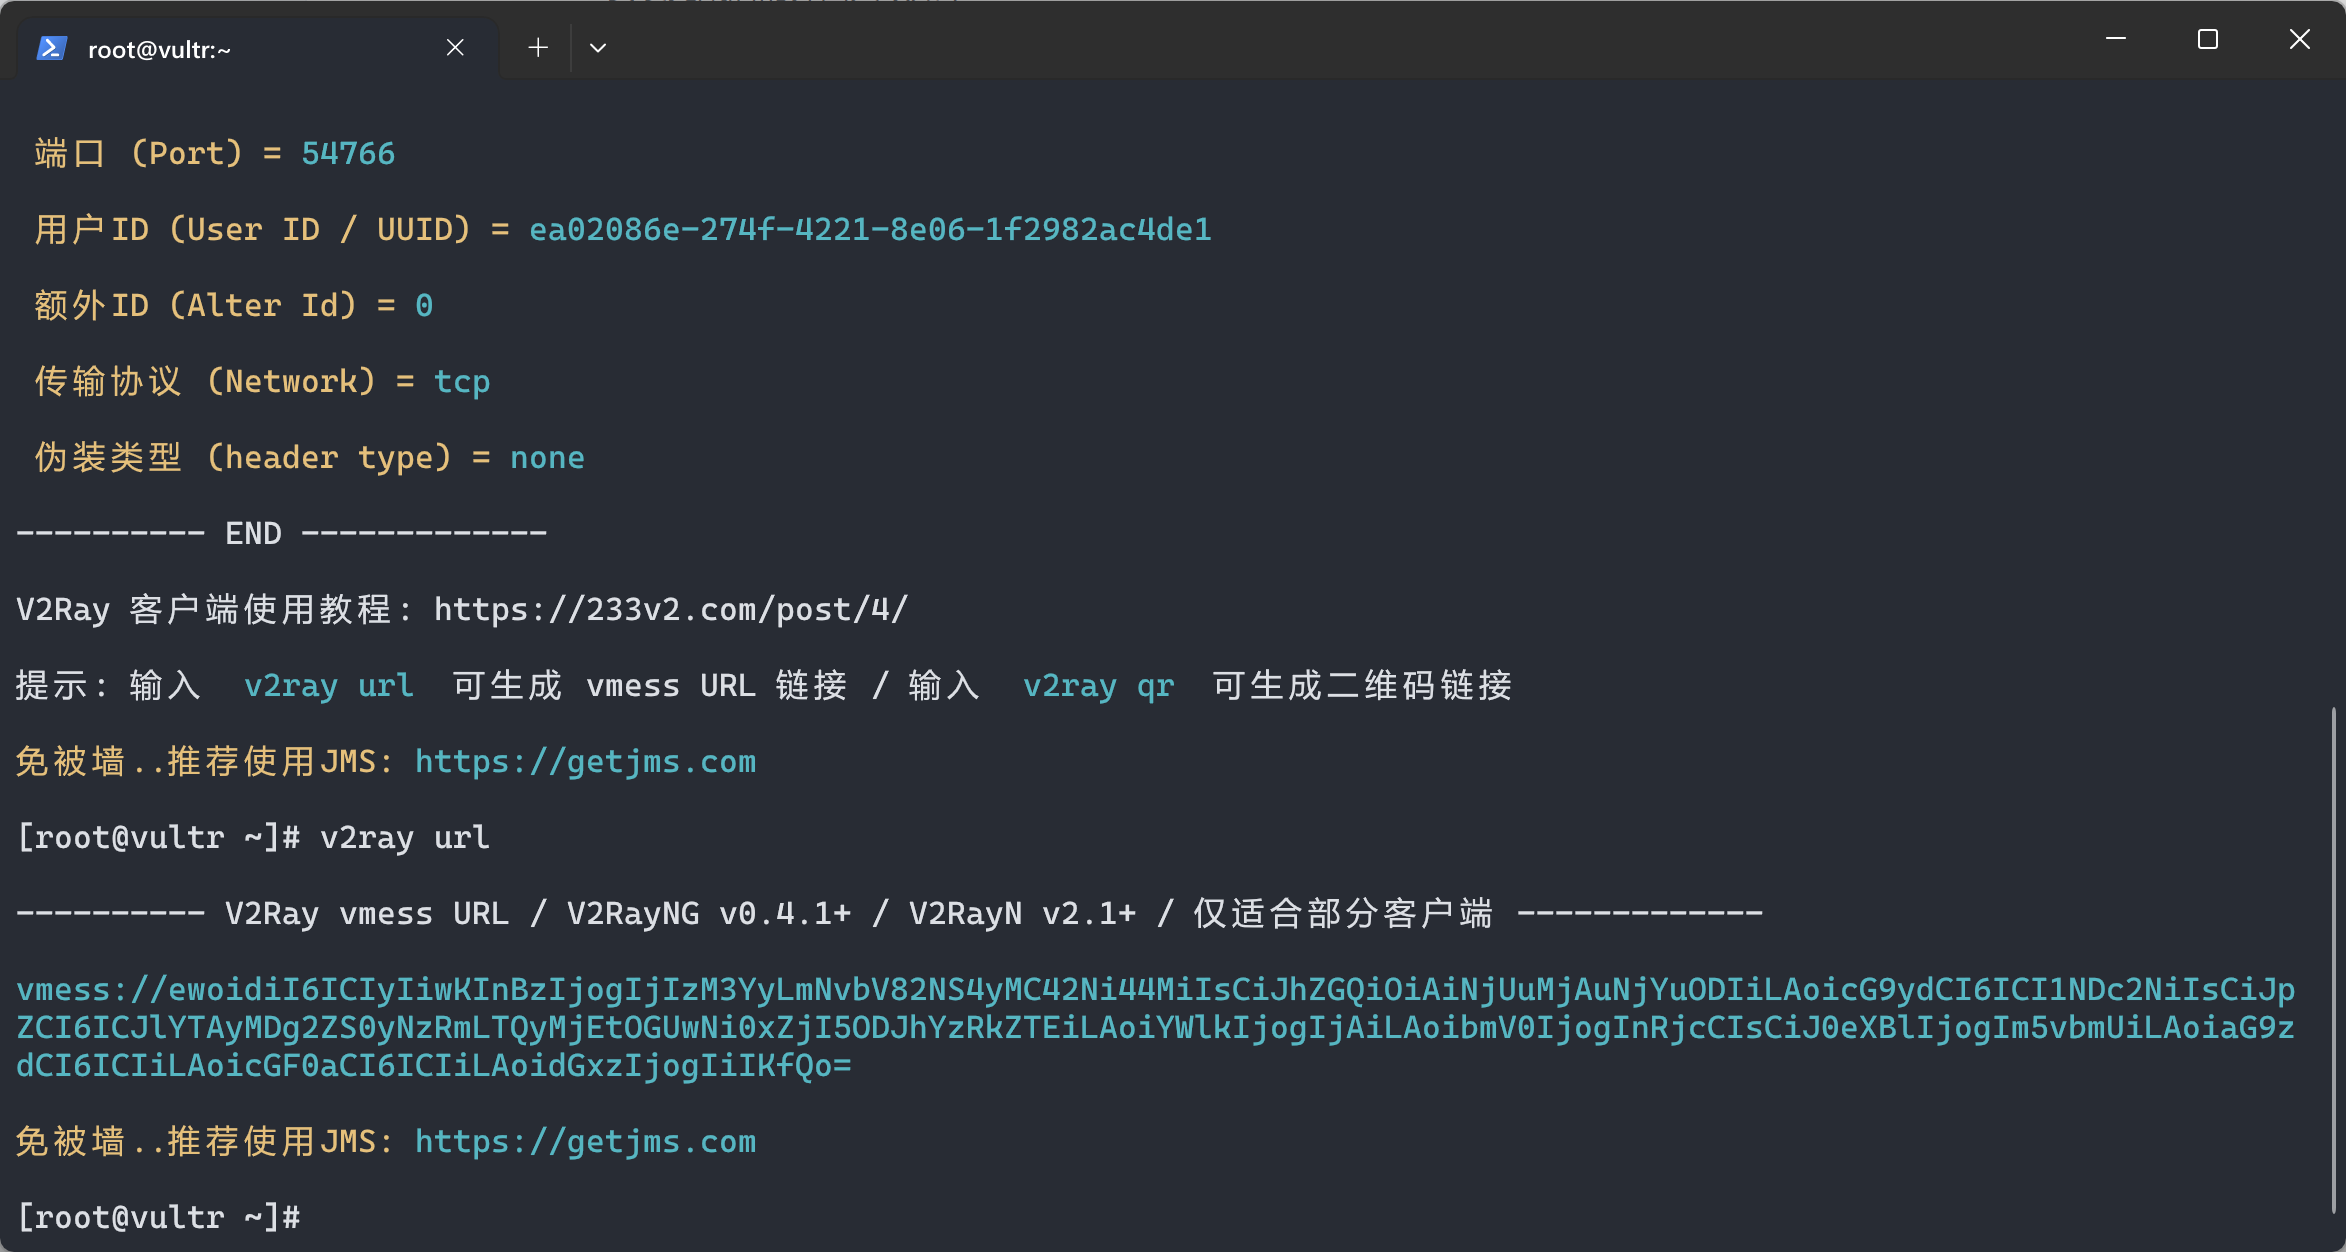
Task: Close the terminal window
Action: pos(2299,39)
